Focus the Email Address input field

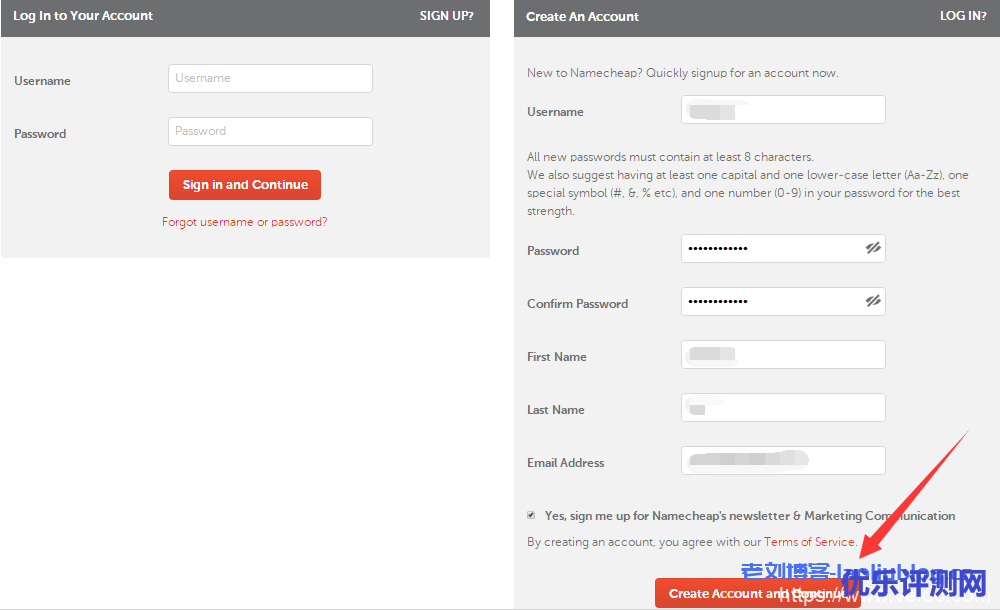coord(783,461)
